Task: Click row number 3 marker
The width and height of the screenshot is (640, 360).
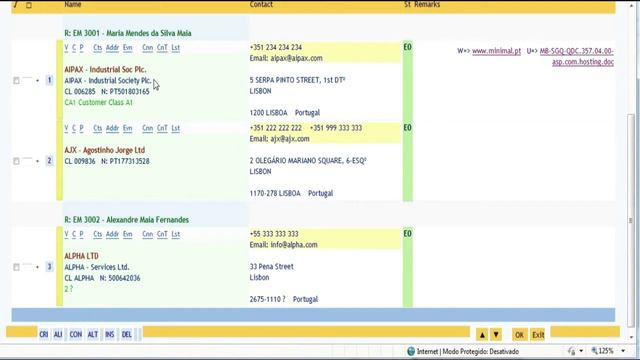Action: [49, 267]
